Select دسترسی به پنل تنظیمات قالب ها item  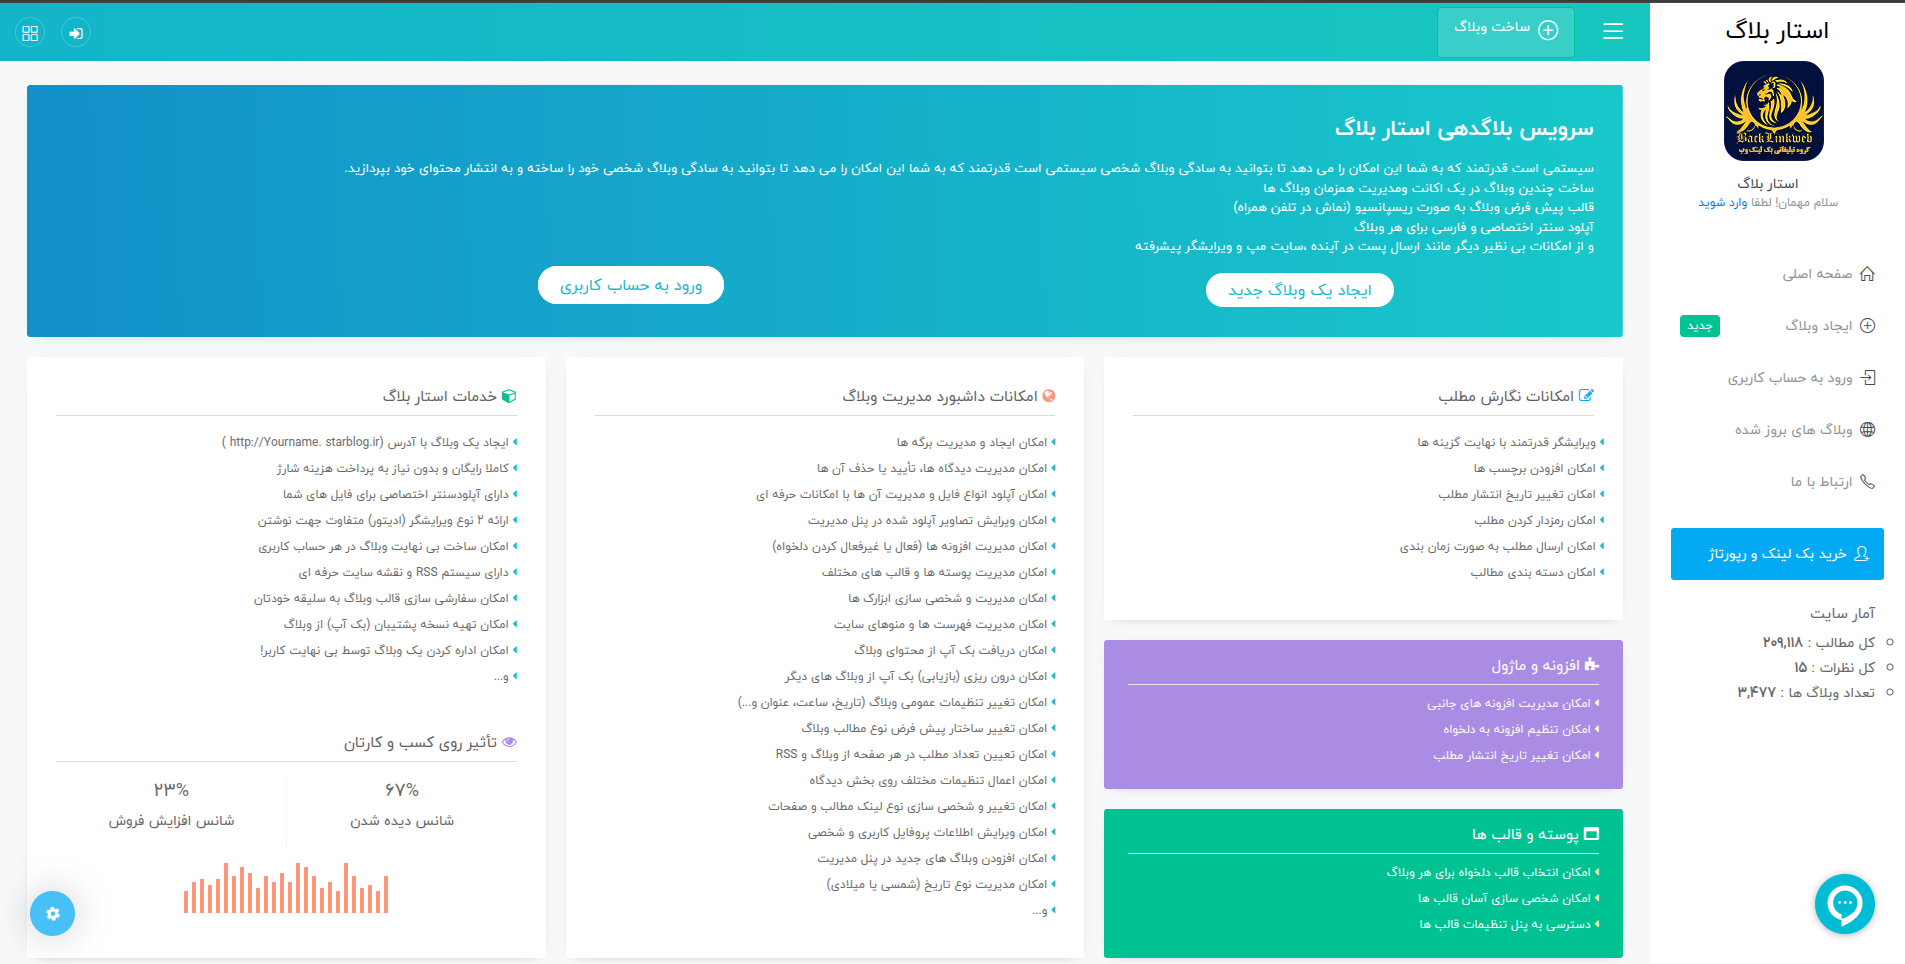pos(1505,924)
